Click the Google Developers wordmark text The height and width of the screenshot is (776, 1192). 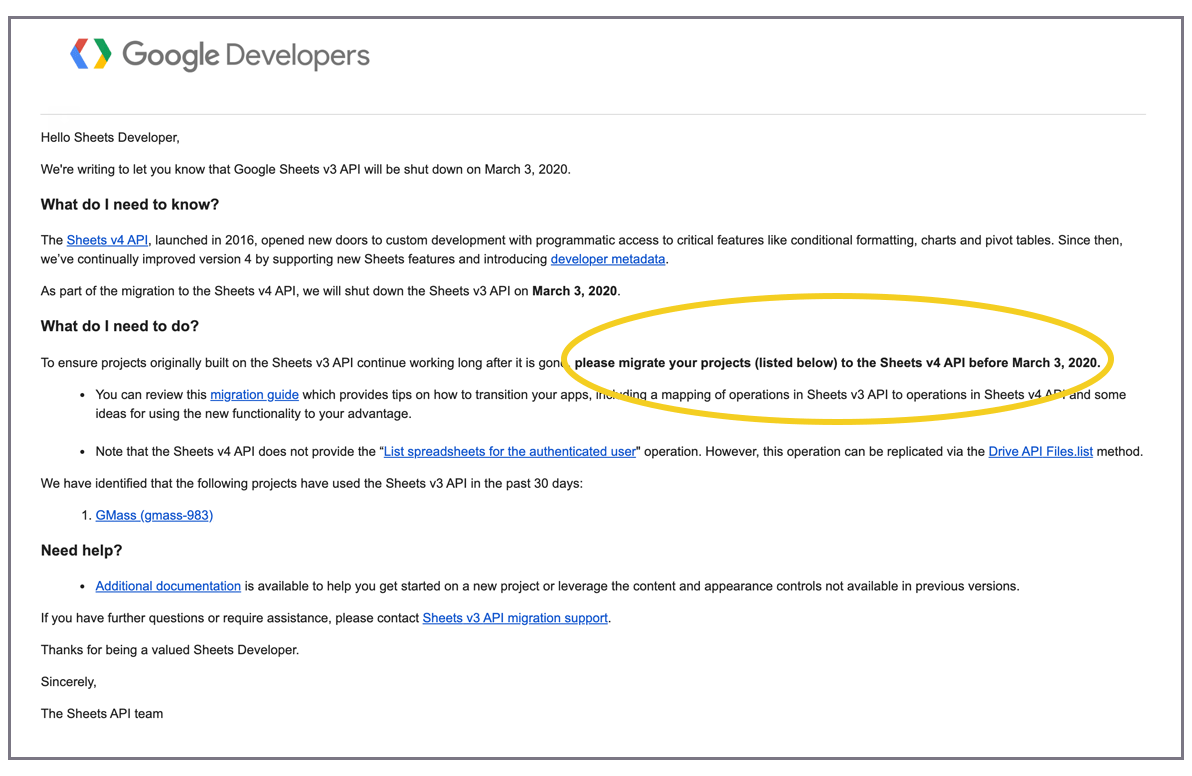(246, 54)
